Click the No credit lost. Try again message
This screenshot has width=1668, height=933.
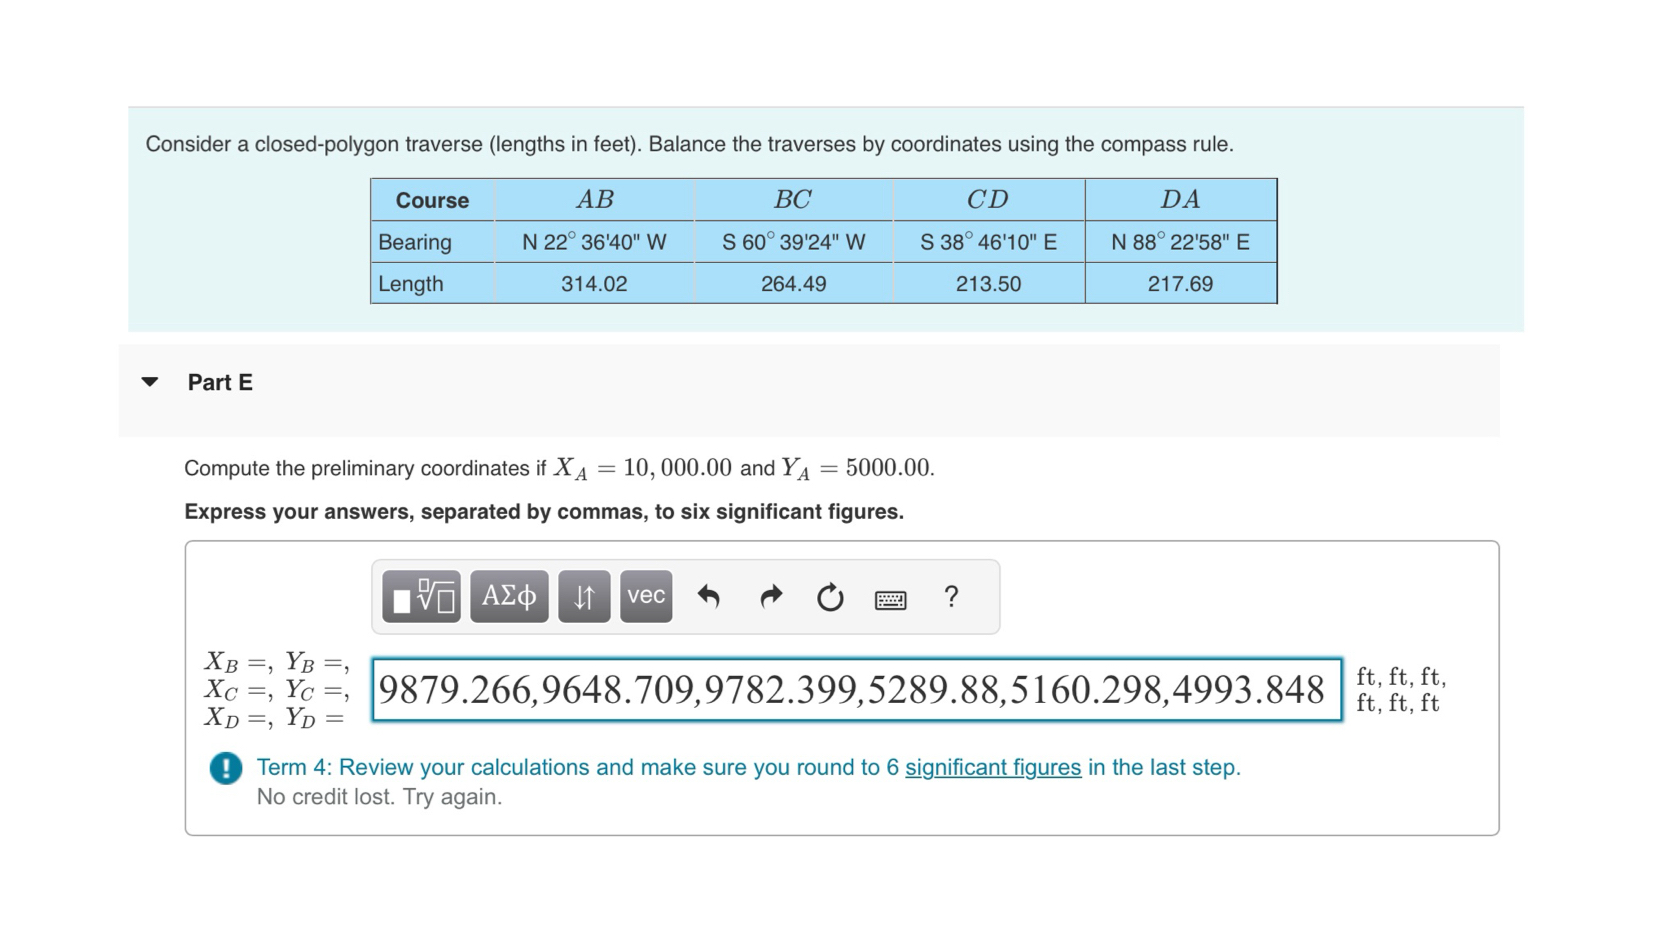pos(380,797)
